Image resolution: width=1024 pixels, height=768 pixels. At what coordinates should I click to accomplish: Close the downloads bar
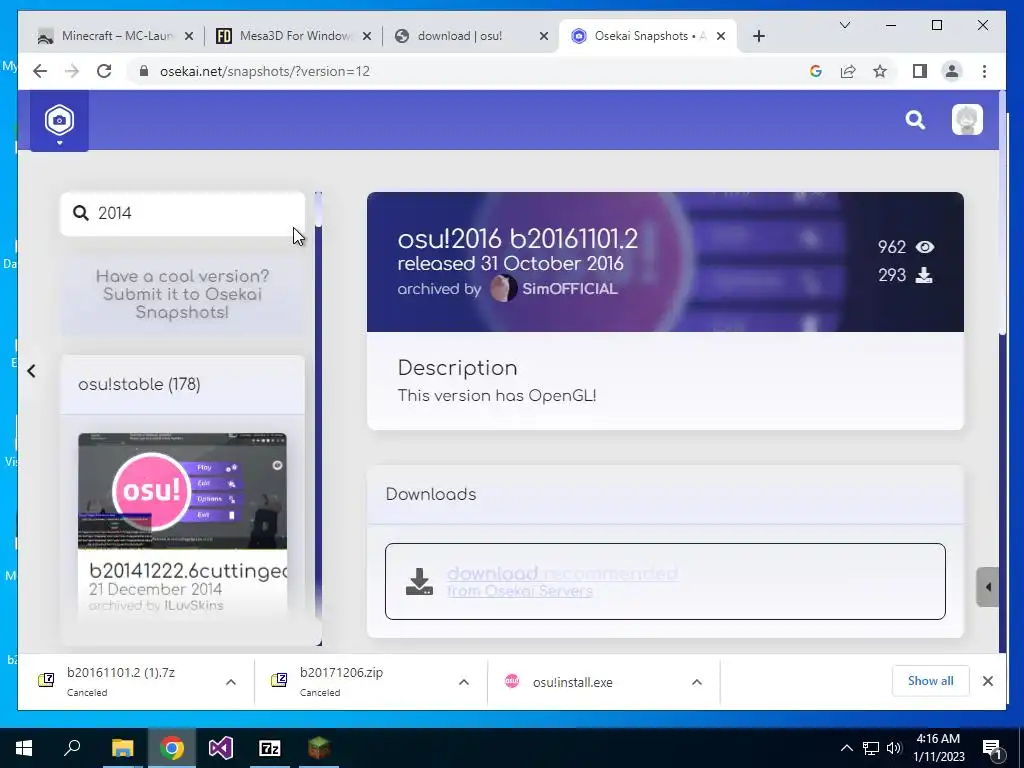click(x=987, y=681)
